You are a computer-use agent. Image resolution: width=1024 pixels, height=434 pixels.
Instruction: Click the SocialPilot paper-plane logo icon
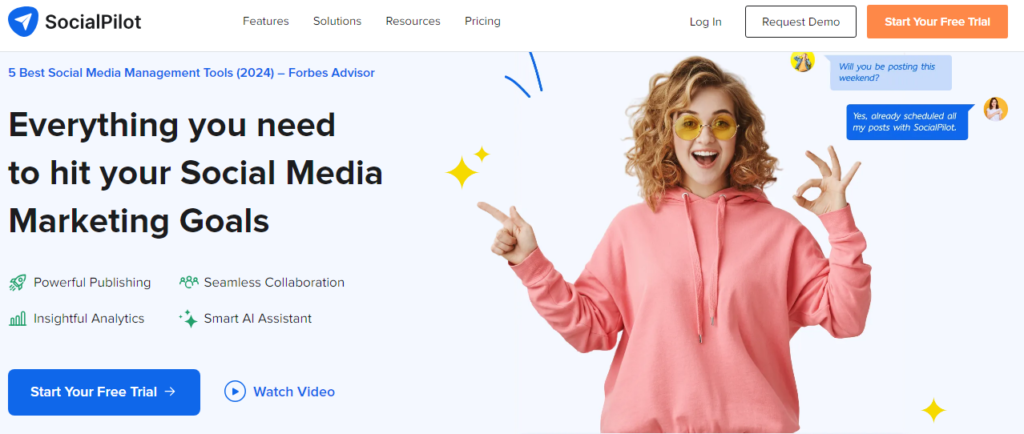pos(23,22)
